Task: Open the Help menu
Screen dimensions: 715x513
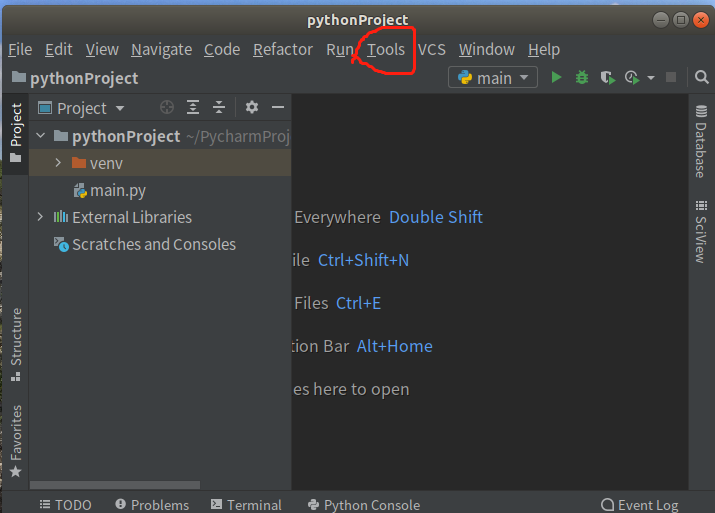Action: [x=544, y=49]
